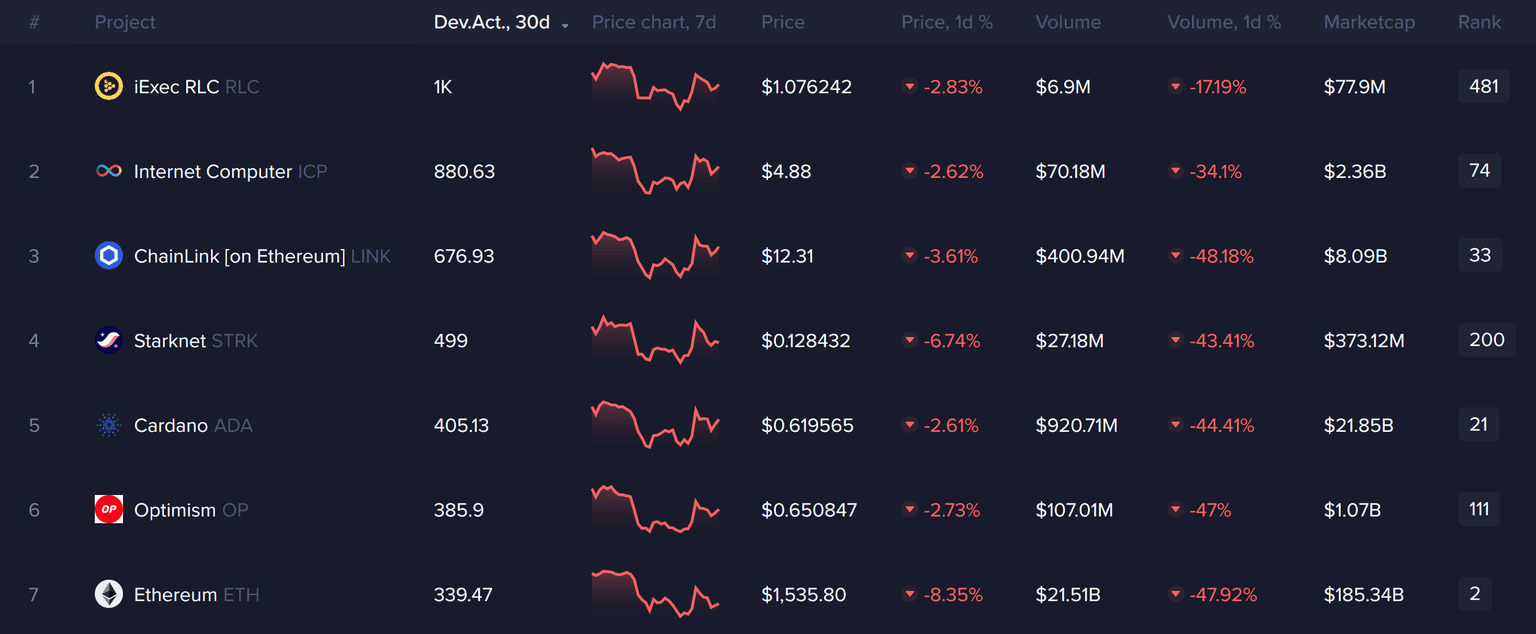Sort by Price, 1d % column
This screenshot has width=1536, height=634.
tap(946, 22)
